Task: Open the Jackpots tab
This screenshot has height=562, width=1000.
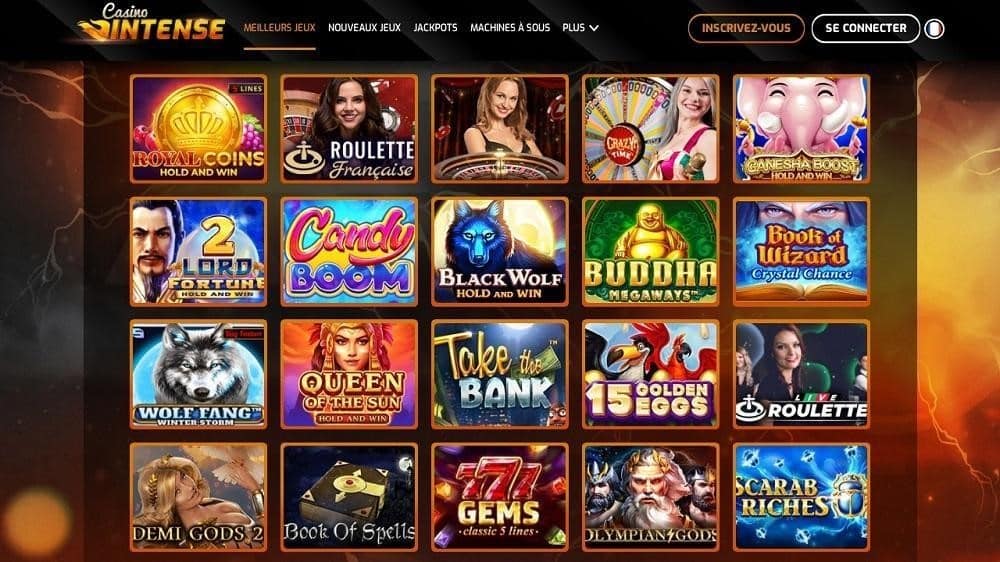Action: (435, 28)
